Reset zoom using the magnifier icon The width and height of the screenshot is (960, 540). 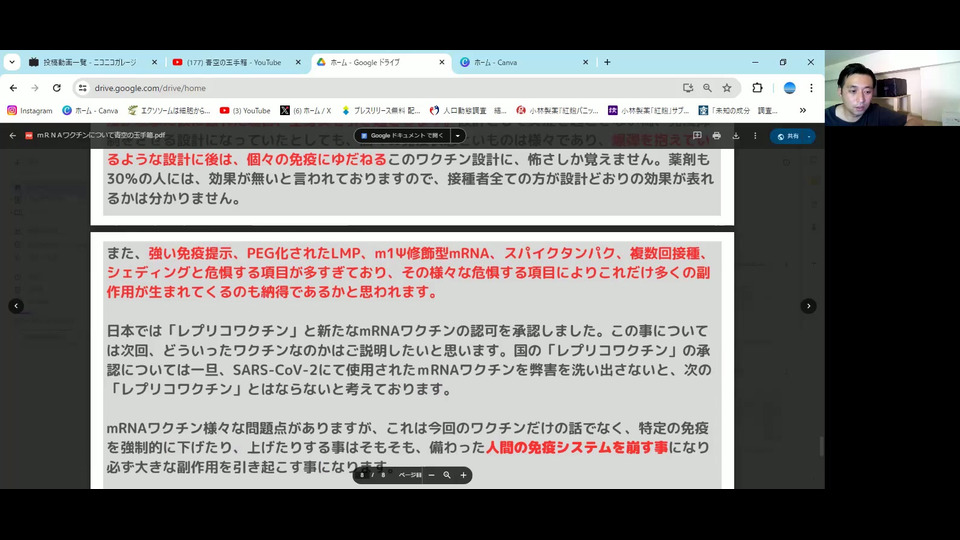[x=447, y=475]
